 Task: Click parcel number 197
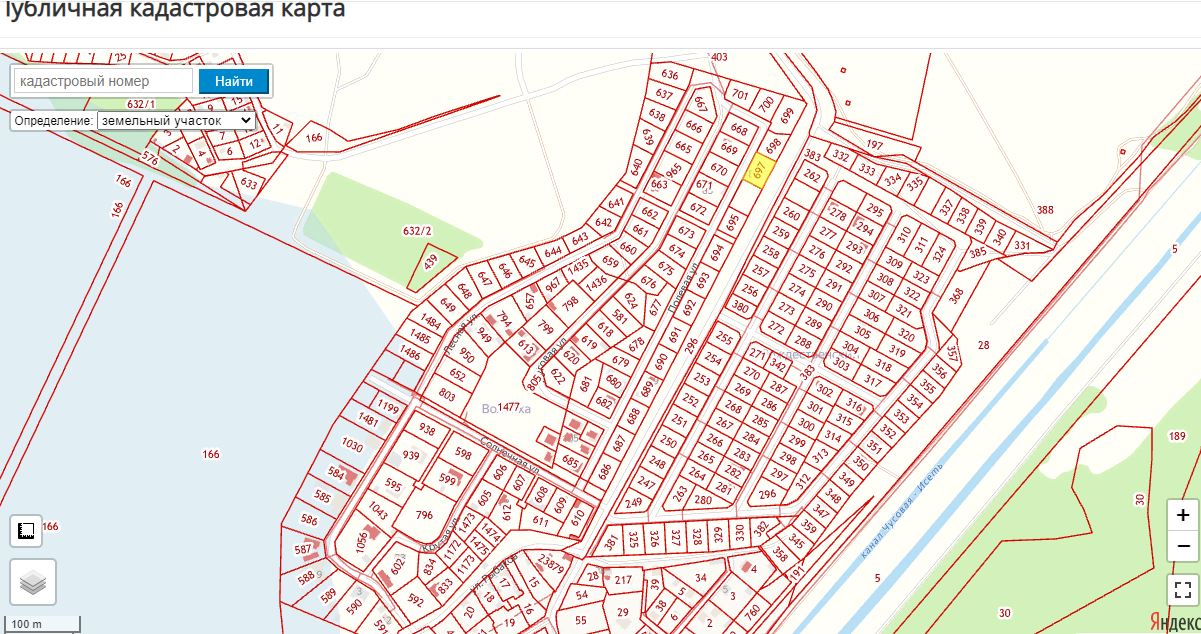pos(875,146)
